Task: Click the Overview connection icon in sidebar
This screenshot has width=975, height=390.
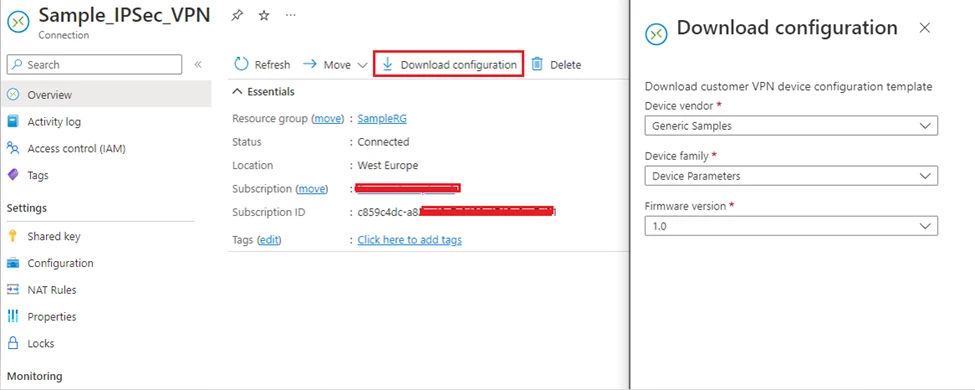Action: point(13,95)
